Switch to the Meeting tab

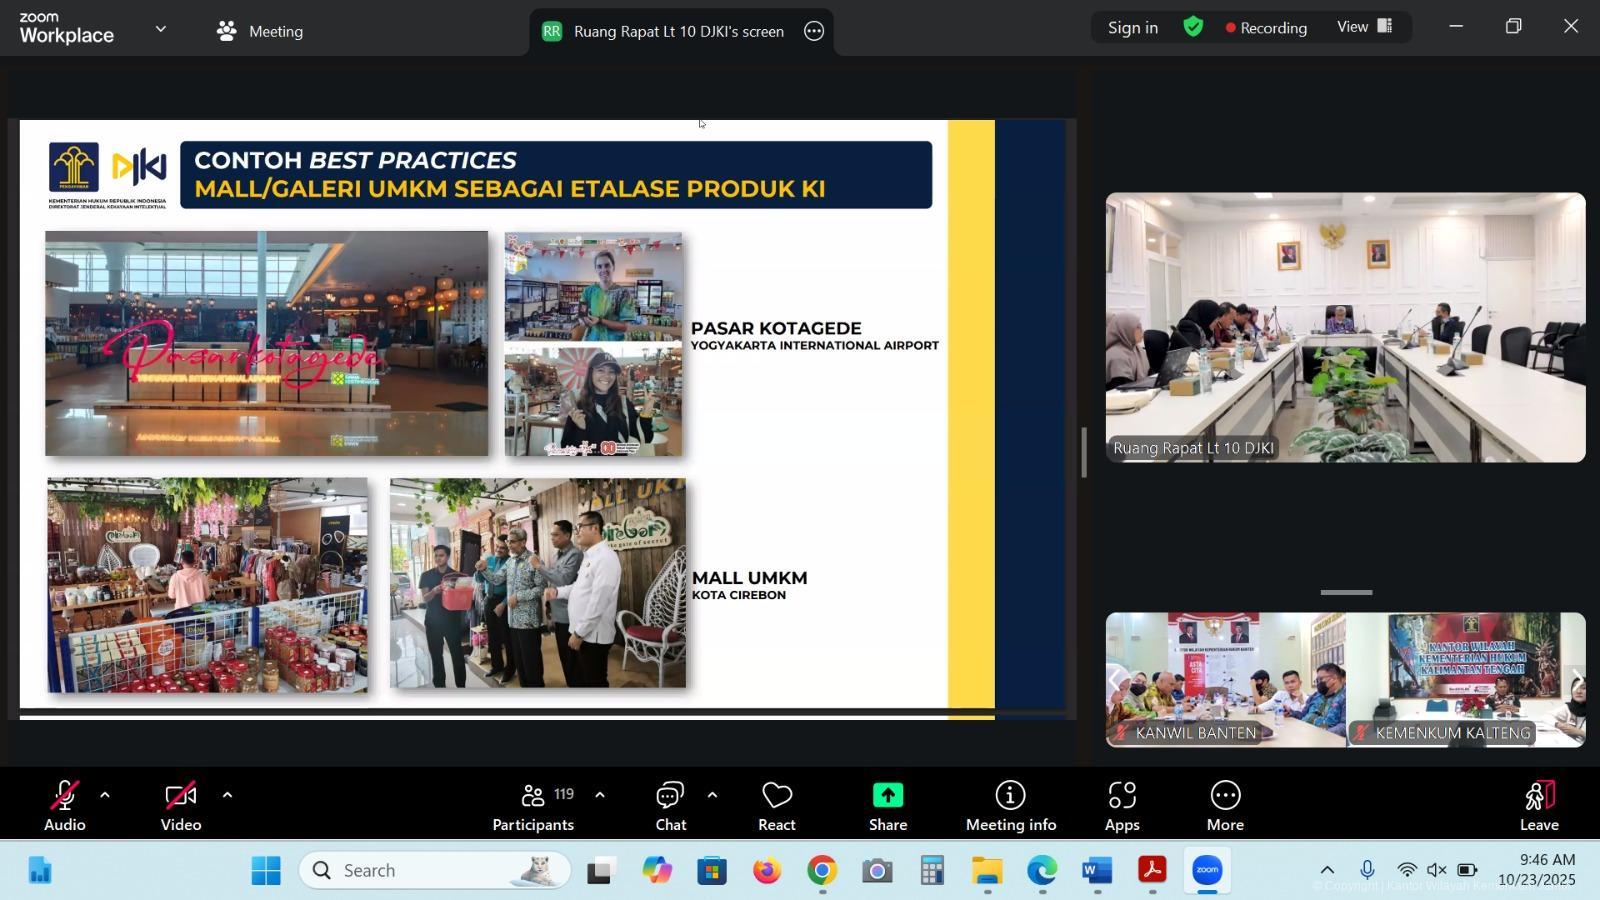[x=260, y=31]
